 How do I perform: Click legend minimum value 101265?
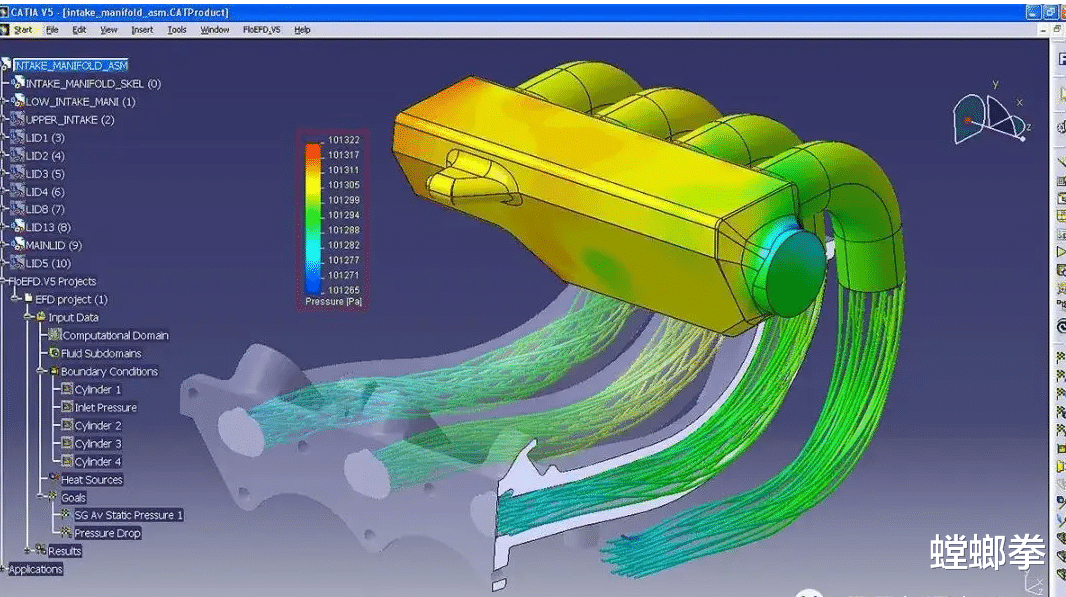point(344,290)
